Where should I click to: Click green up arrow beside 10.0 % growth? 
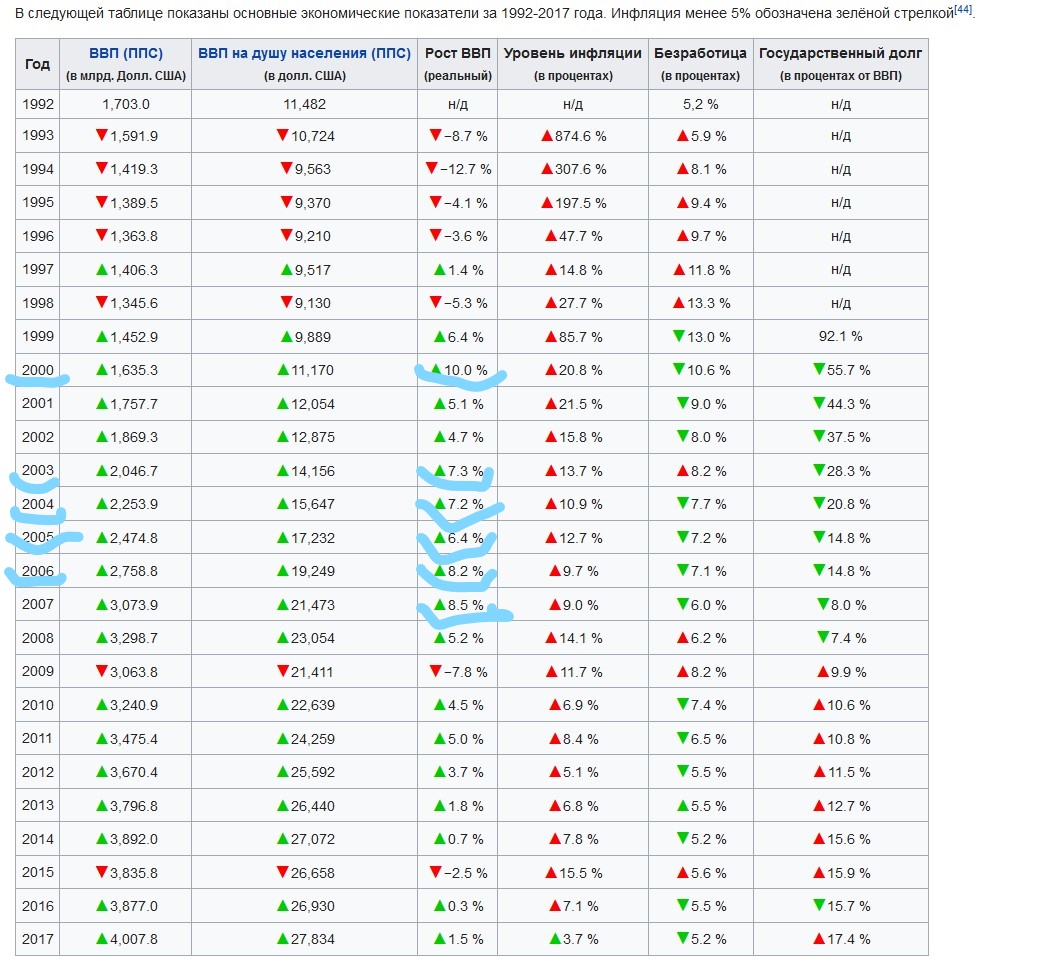coord(435,369)
